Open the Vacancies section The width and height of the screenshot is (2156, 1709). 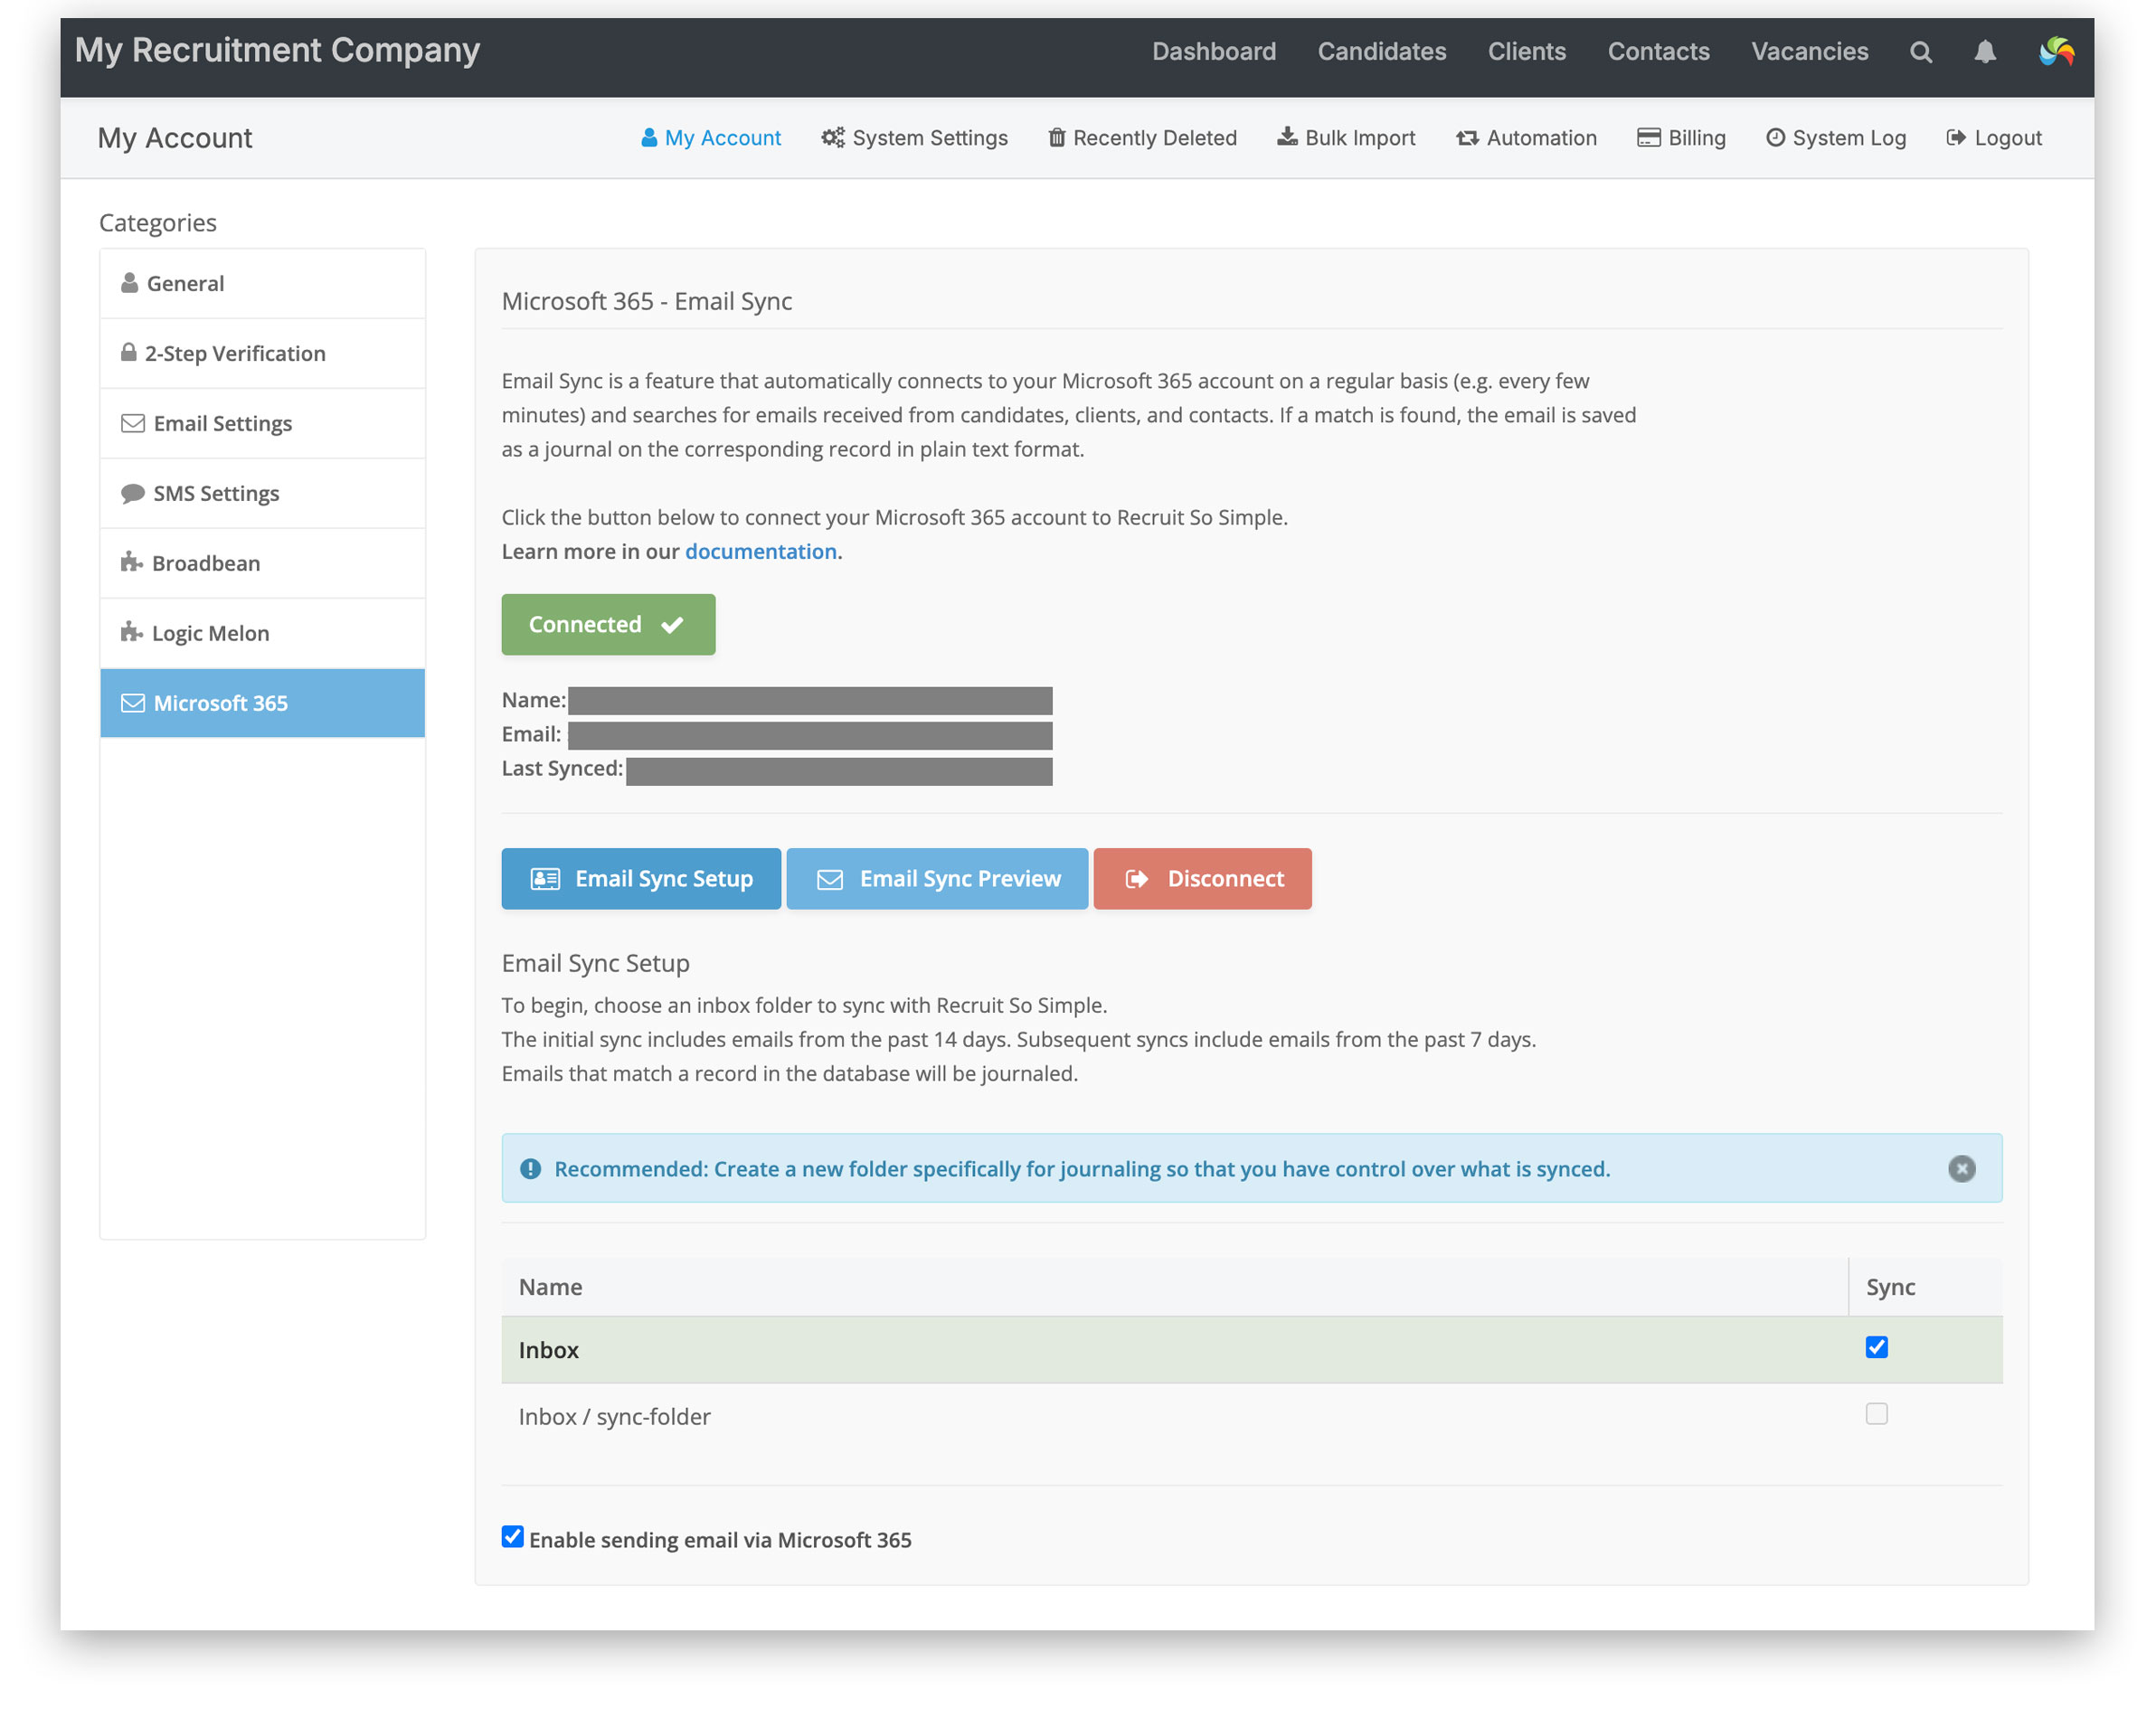pos(1809,52)
